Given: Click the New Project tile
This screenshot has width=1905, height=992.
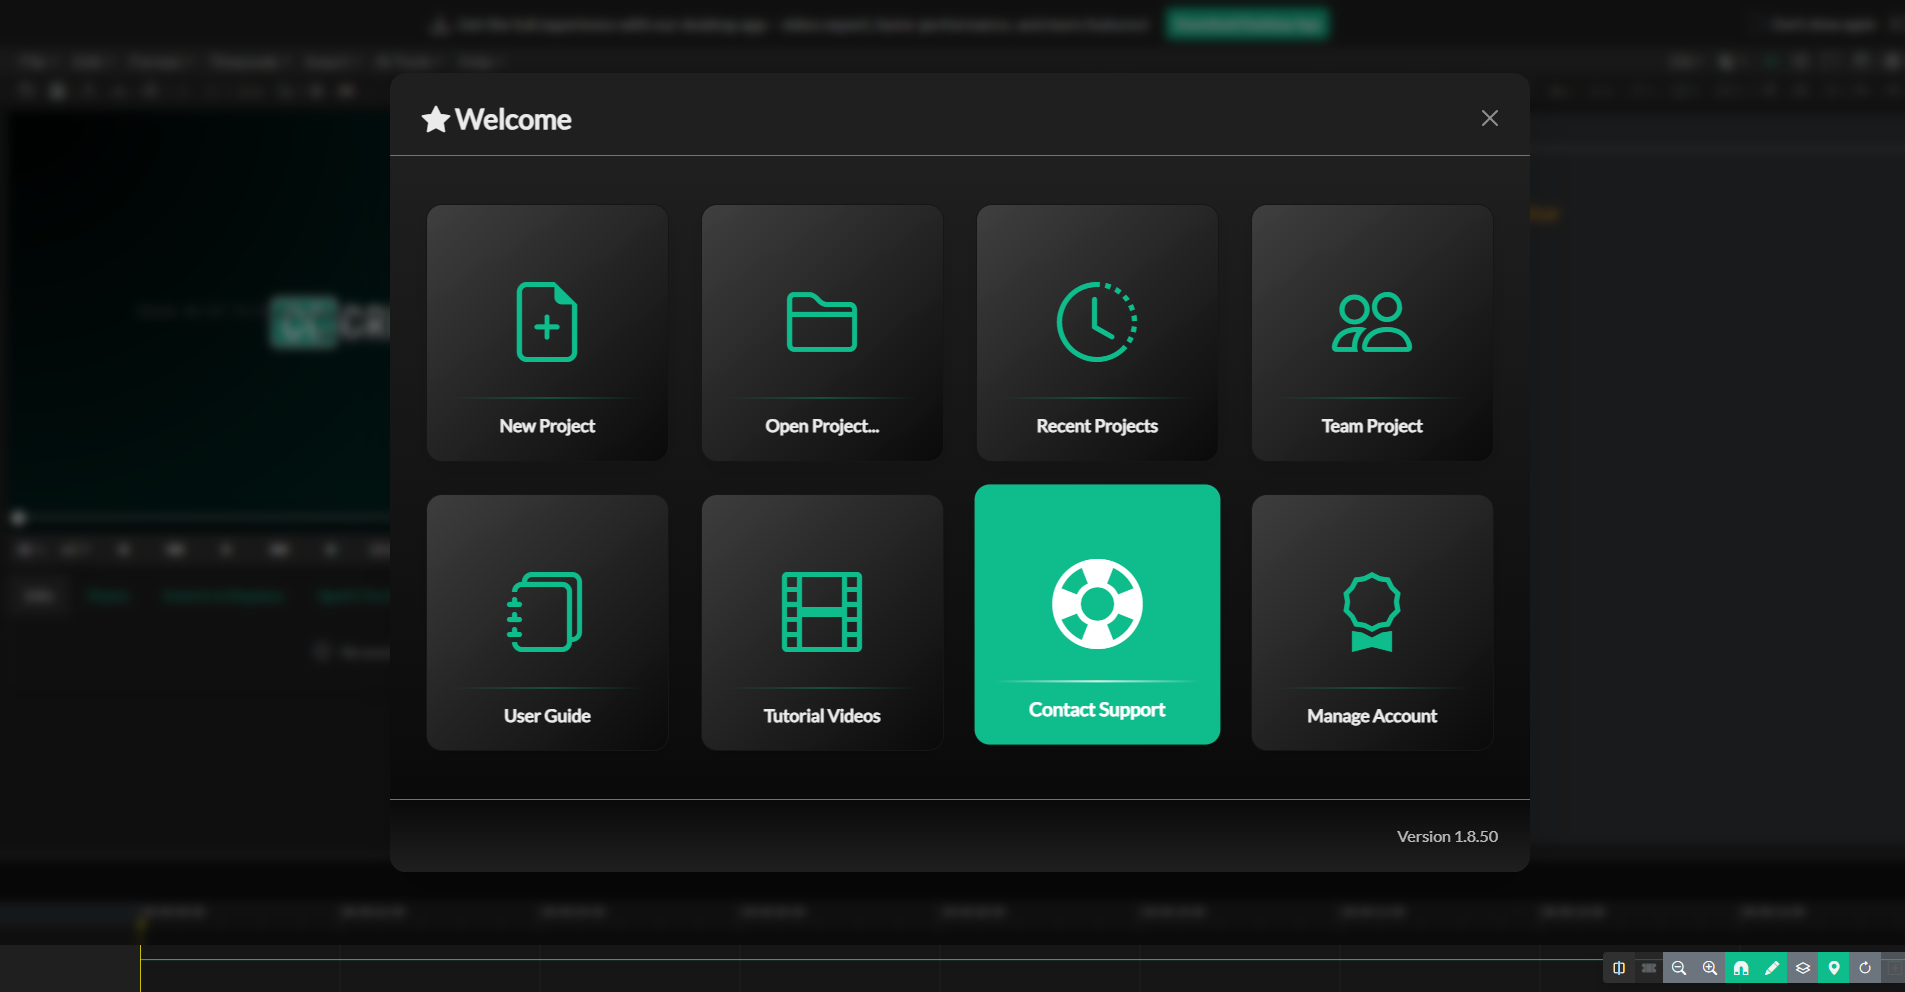Looking at the screenshot, I should click(x=547, y=333).
